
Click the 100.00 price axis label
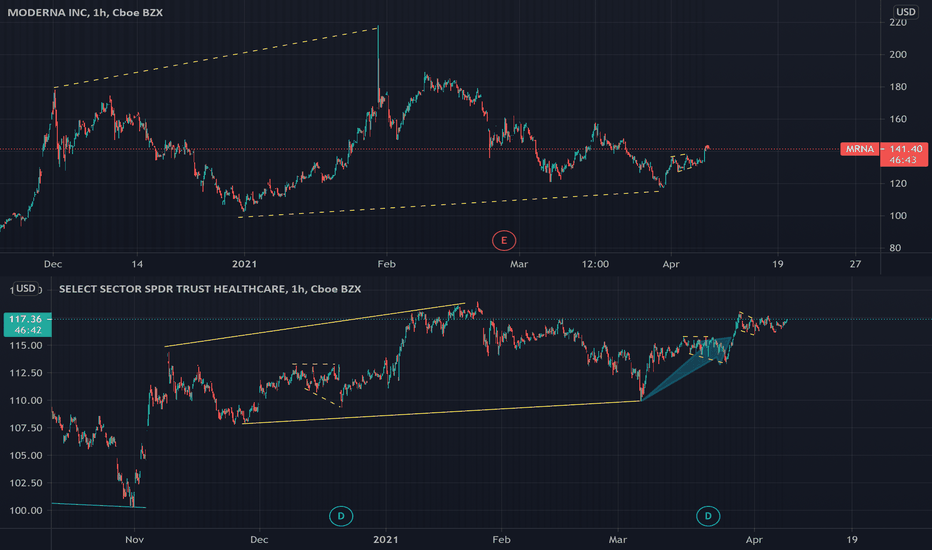tap(26, 511)
